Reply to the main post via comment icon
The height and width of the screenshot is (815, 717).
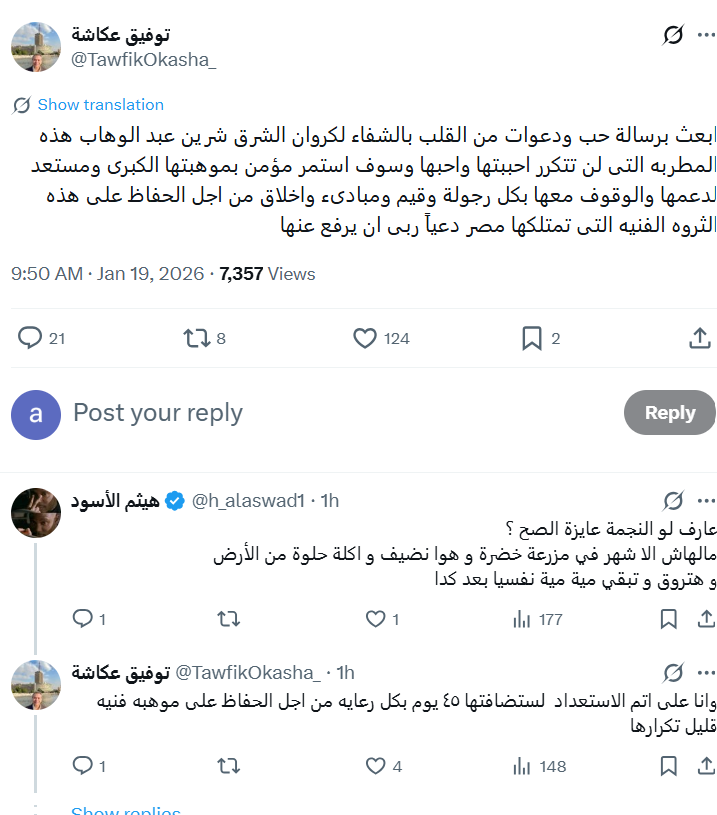(31, 339)
